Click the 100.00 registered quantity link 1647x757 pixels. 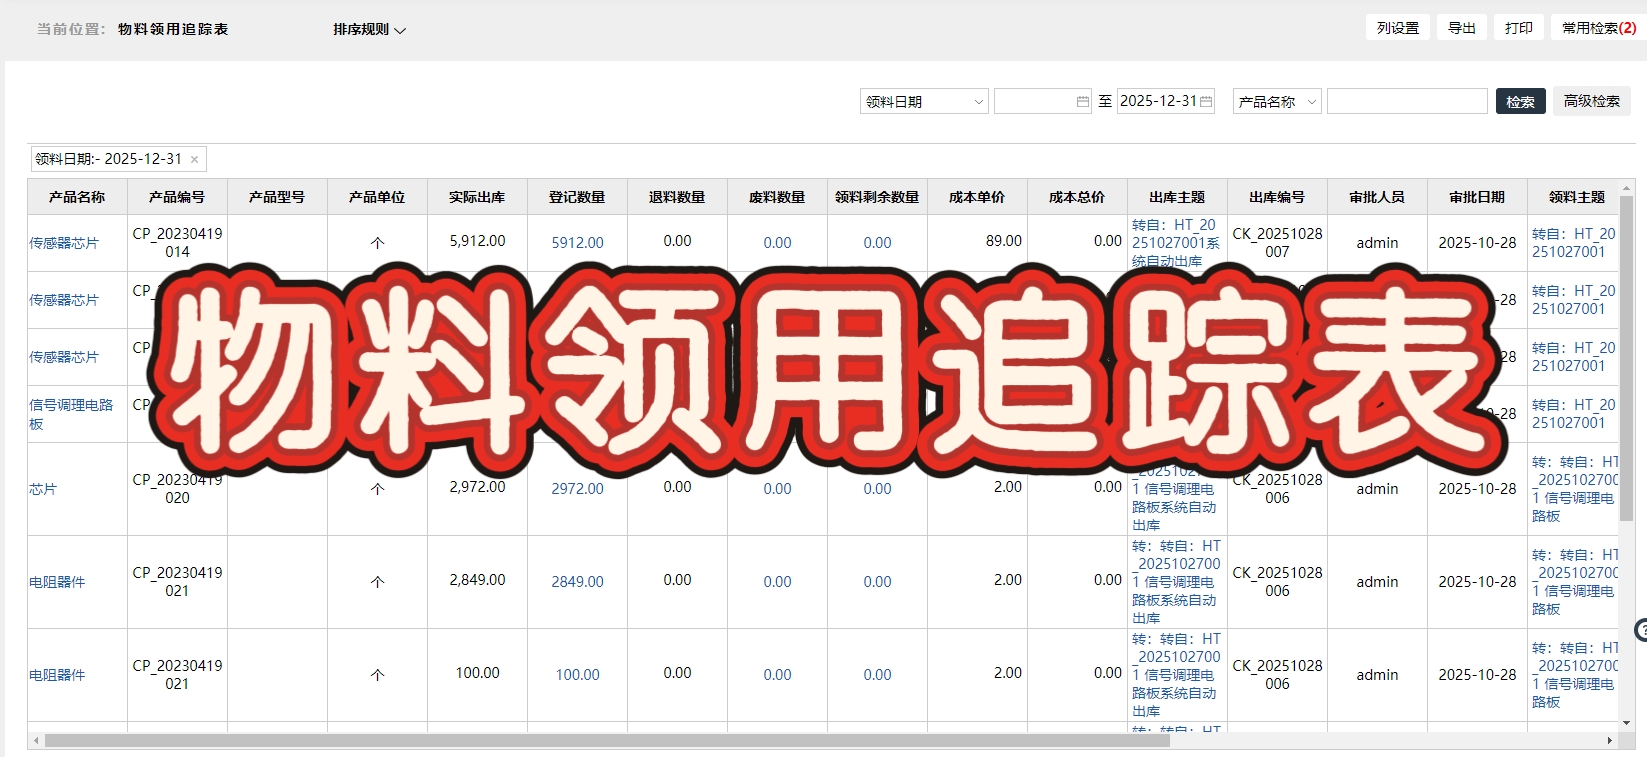pyautogui.click(x=577, y=675)
